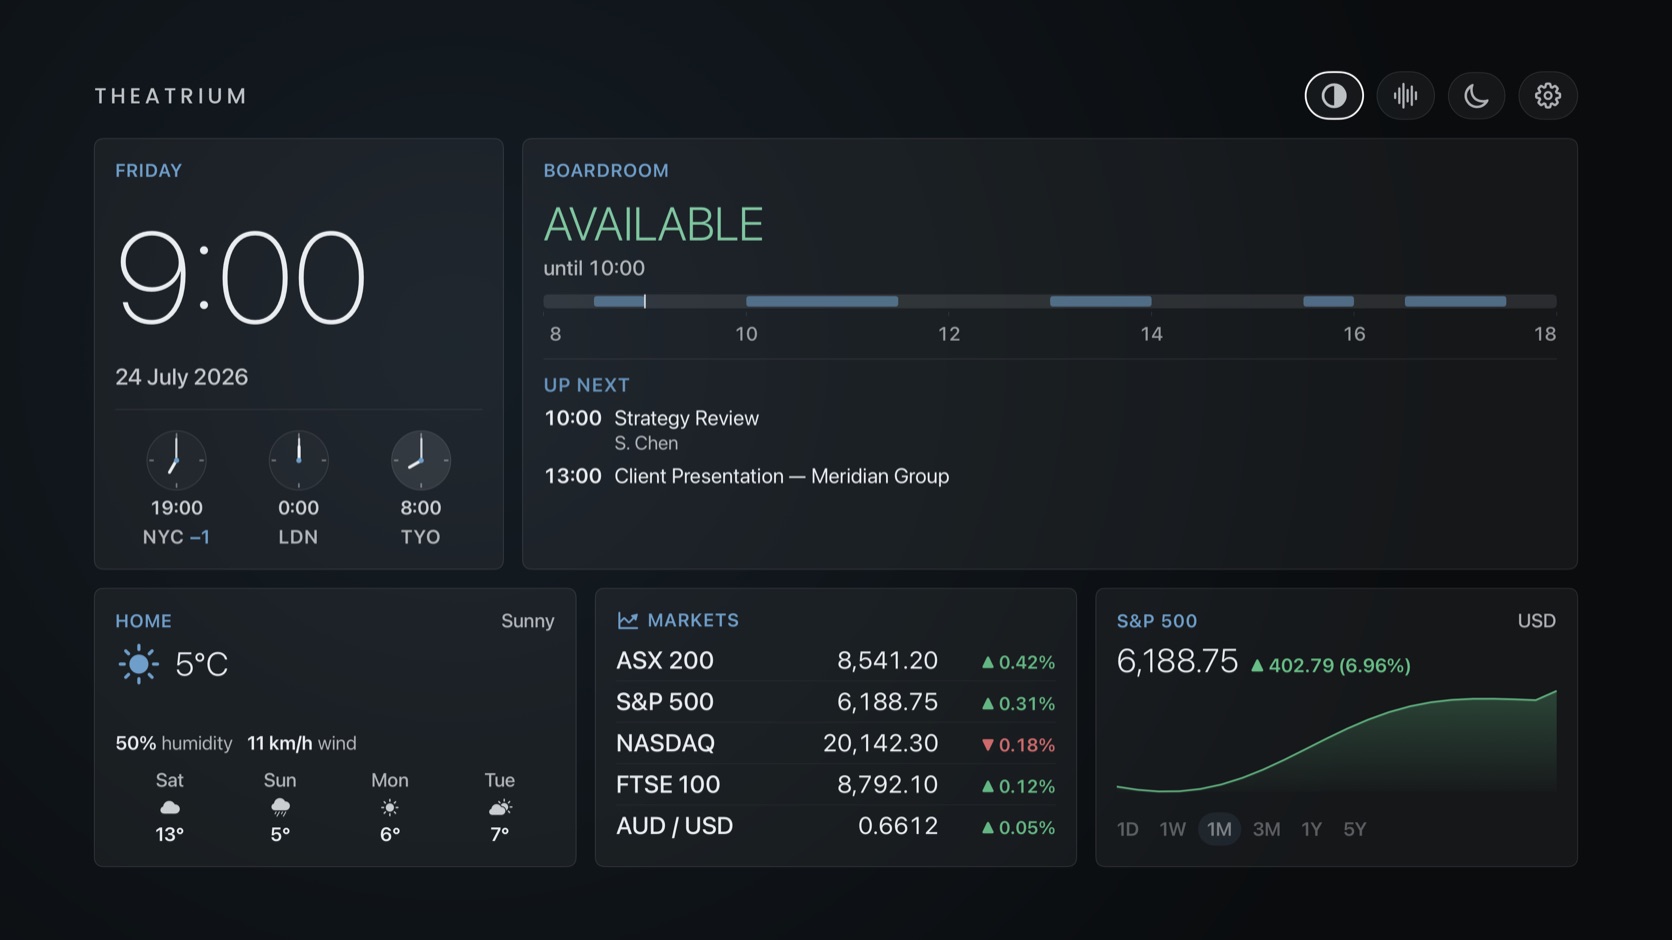Click the BOARDROOM heading
The width and height of the screenshot is (1672, 940).
(x=606, y=171)
